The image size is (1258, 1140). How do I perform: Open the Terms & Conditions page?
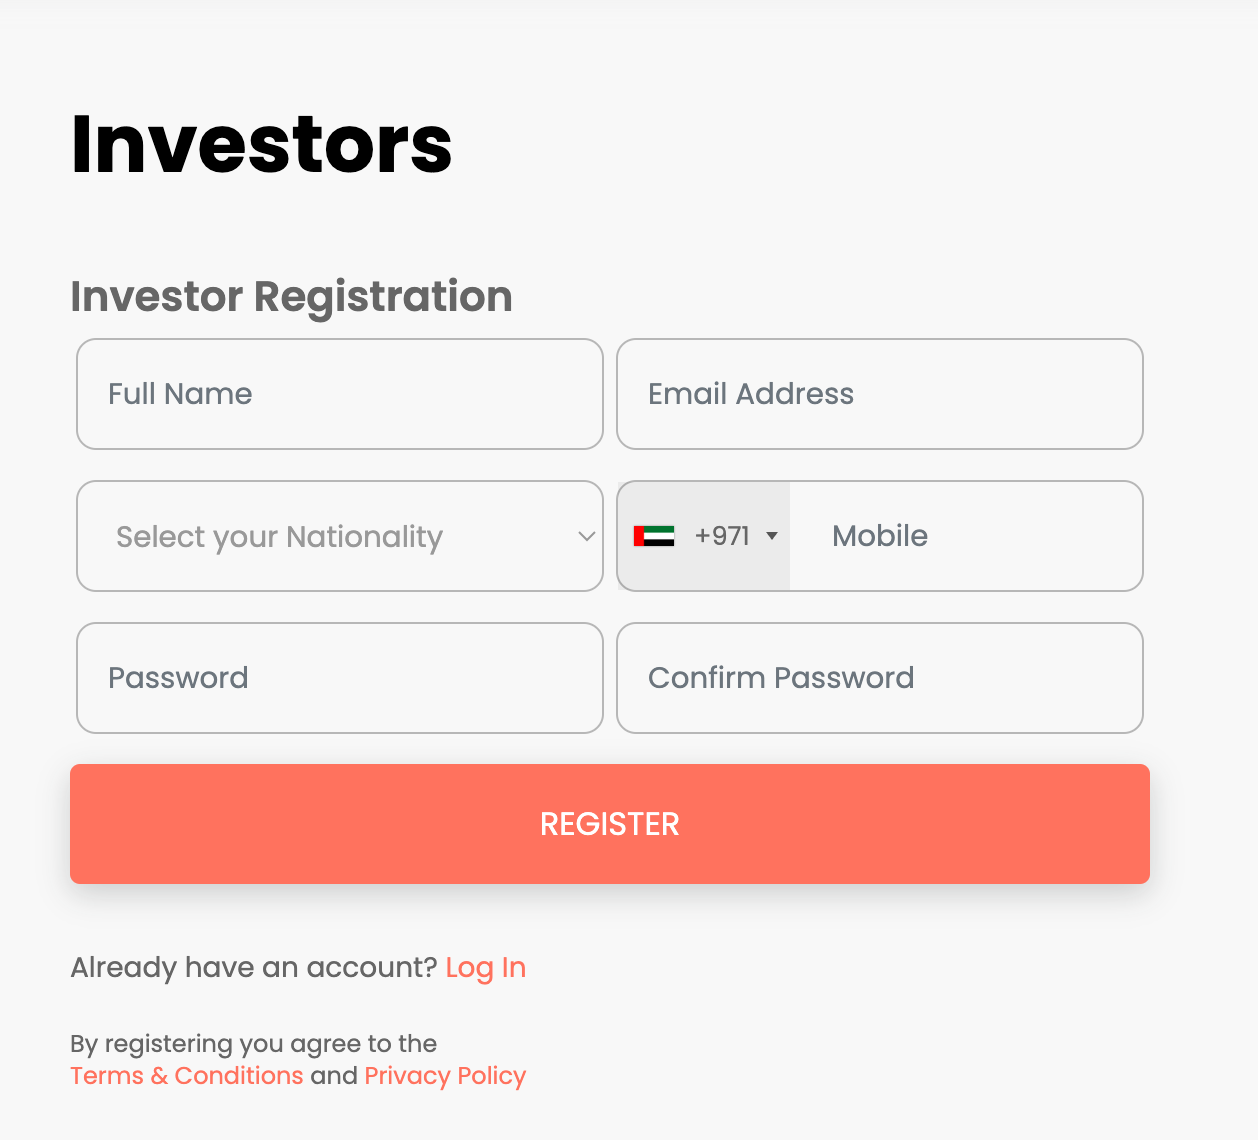pos(186,1075)
